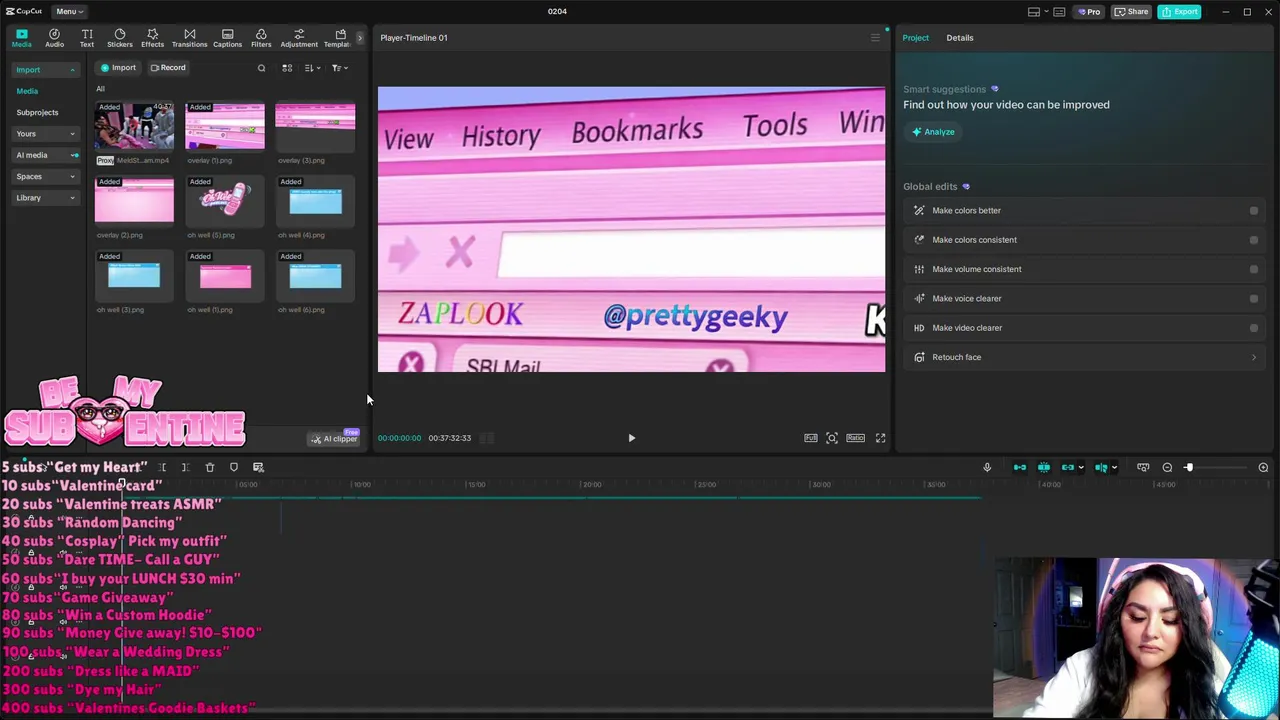Image resolution: width=1280 pixels, height=720 pixels.
Task: Open the Templates tab
Action: (x=340, y=38)
